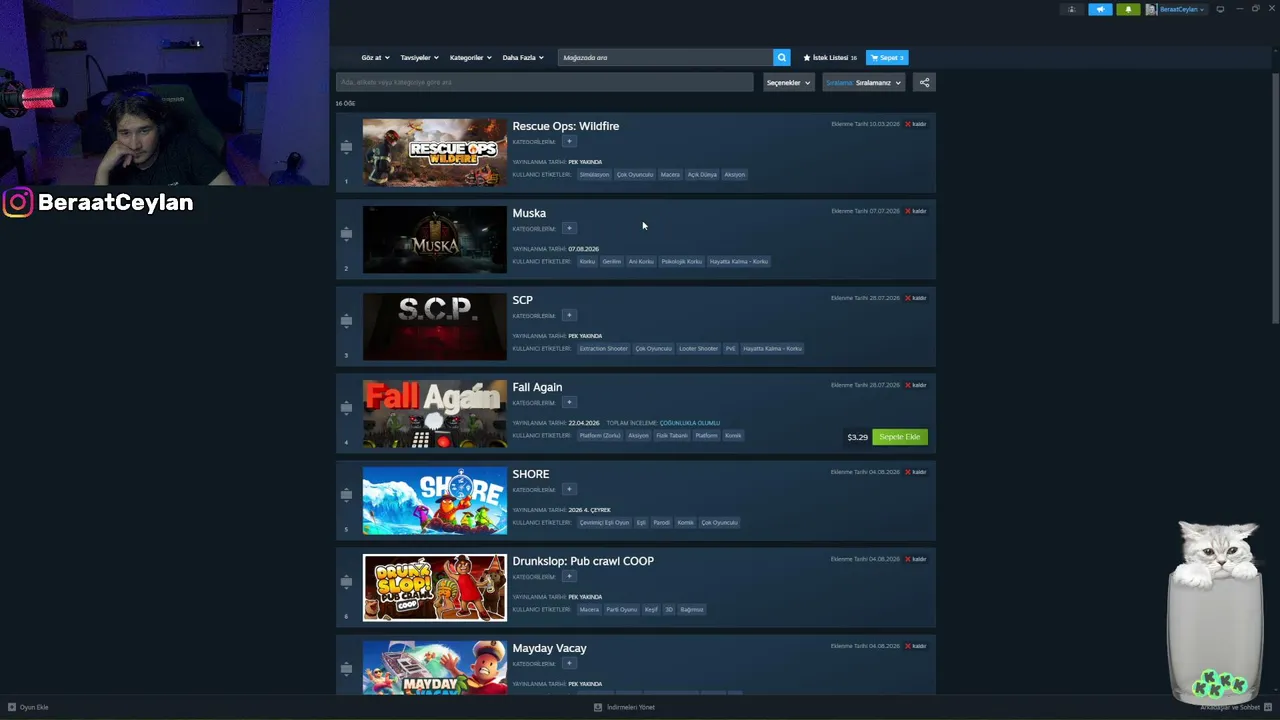
Task: Open Arkadaşlar ve Sohbet chat
Action: (1230, 707)
